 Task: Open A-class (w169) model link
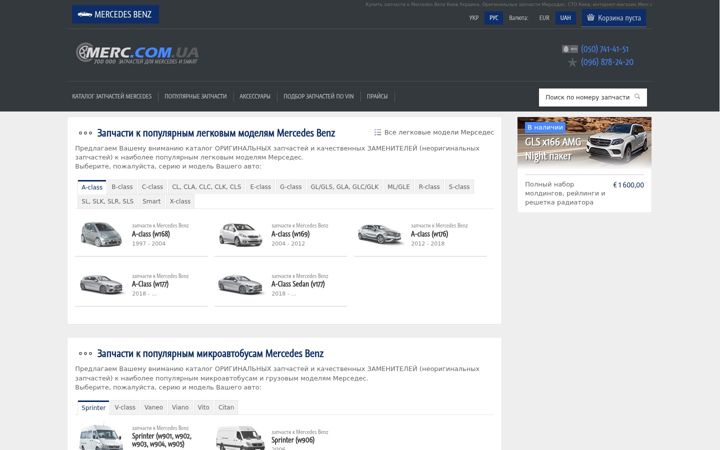[x=291, y=234]
